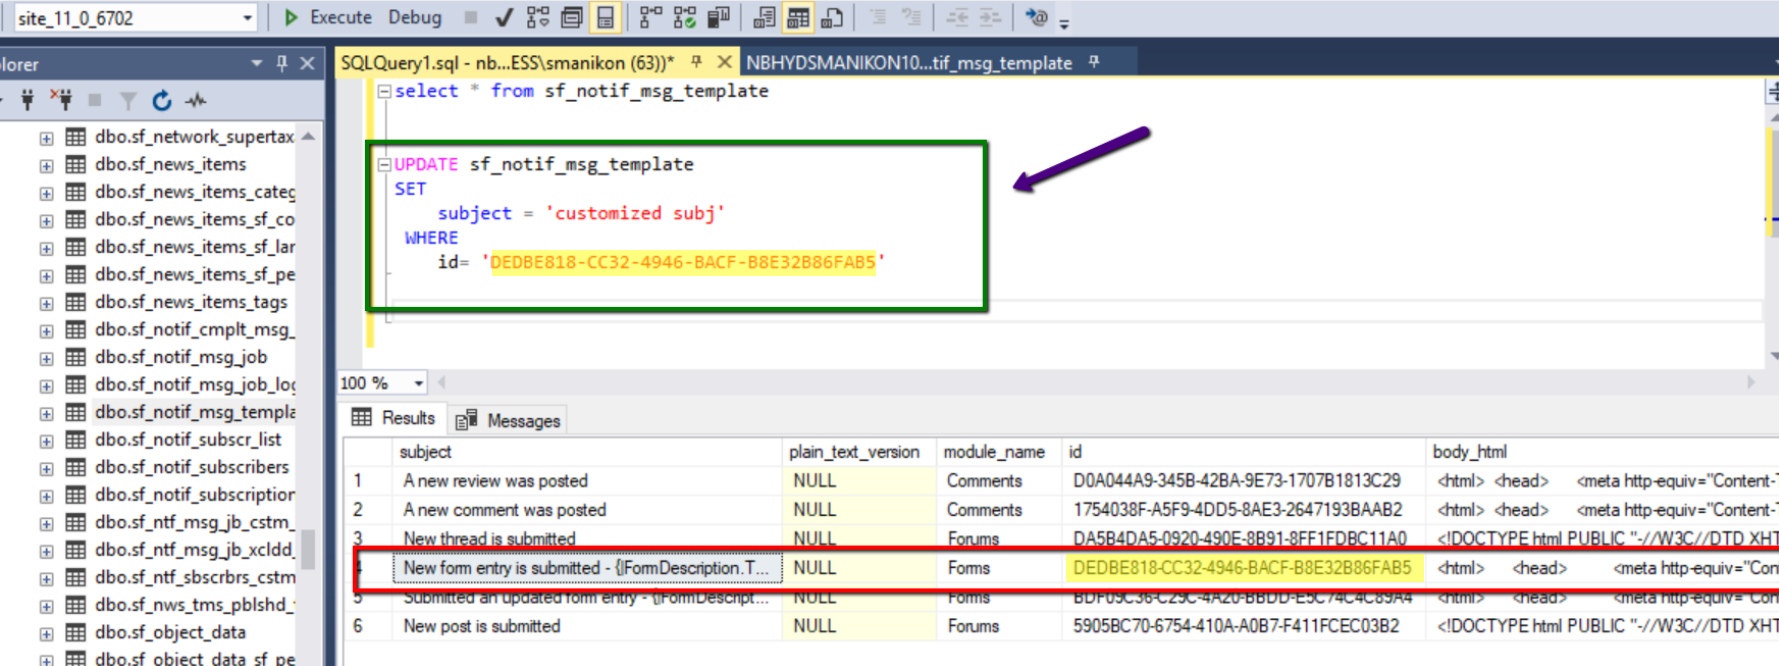
Task: Toggle Include Client Statistics
Action: pos(718,17)
